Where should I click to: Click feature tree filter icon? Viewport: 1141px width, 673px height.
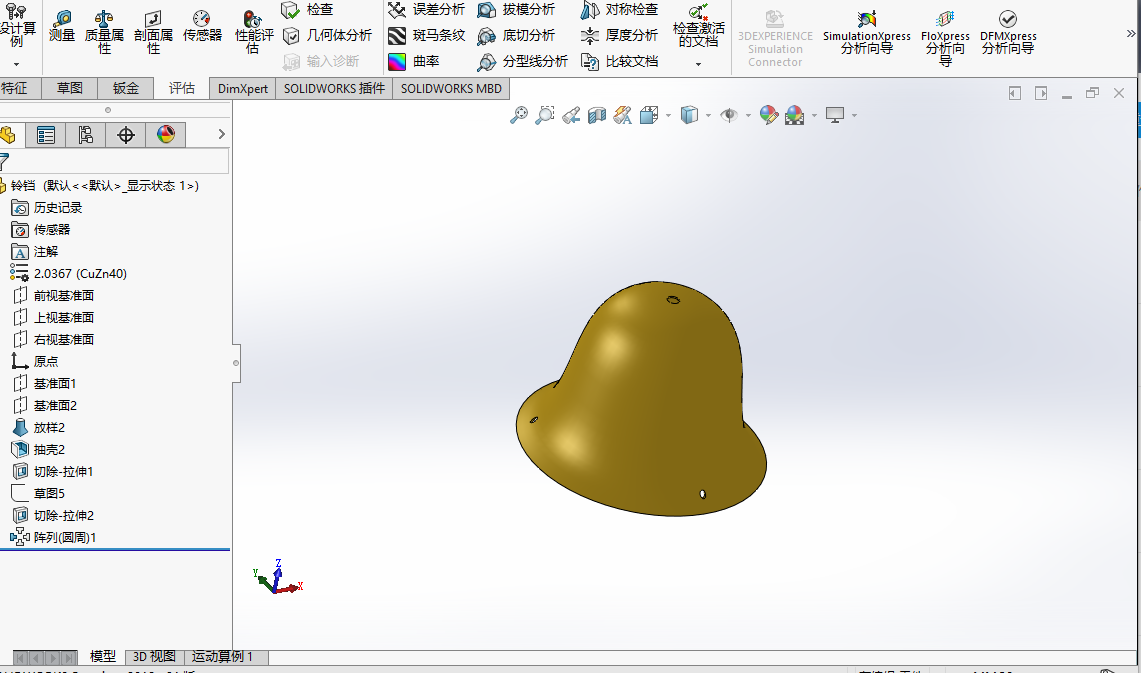4,162
